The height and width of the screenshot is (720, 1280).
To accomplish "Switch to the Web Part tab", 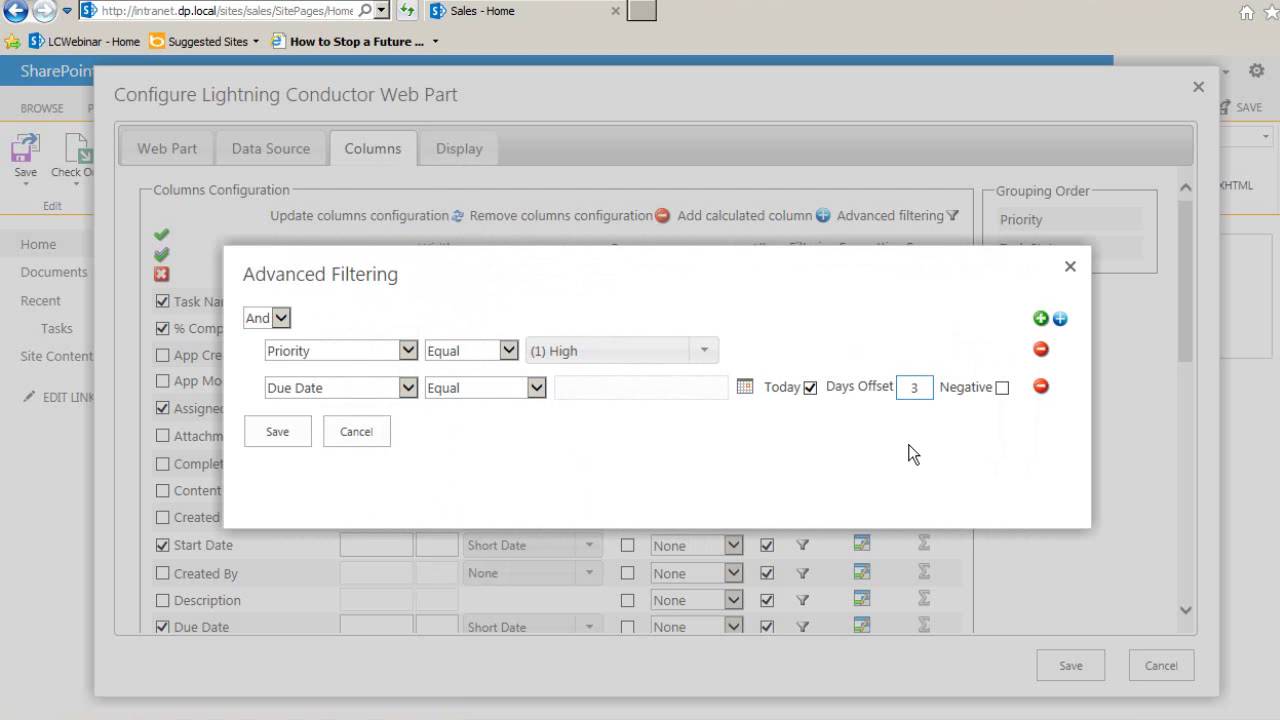I will click(x=167, y=148).
